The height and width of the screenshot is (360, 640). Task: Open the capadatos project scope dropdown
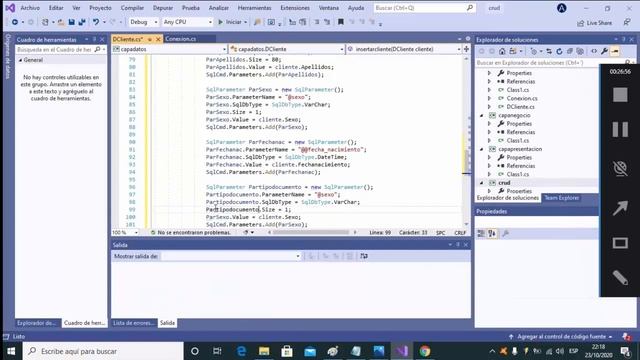point(169,49)
